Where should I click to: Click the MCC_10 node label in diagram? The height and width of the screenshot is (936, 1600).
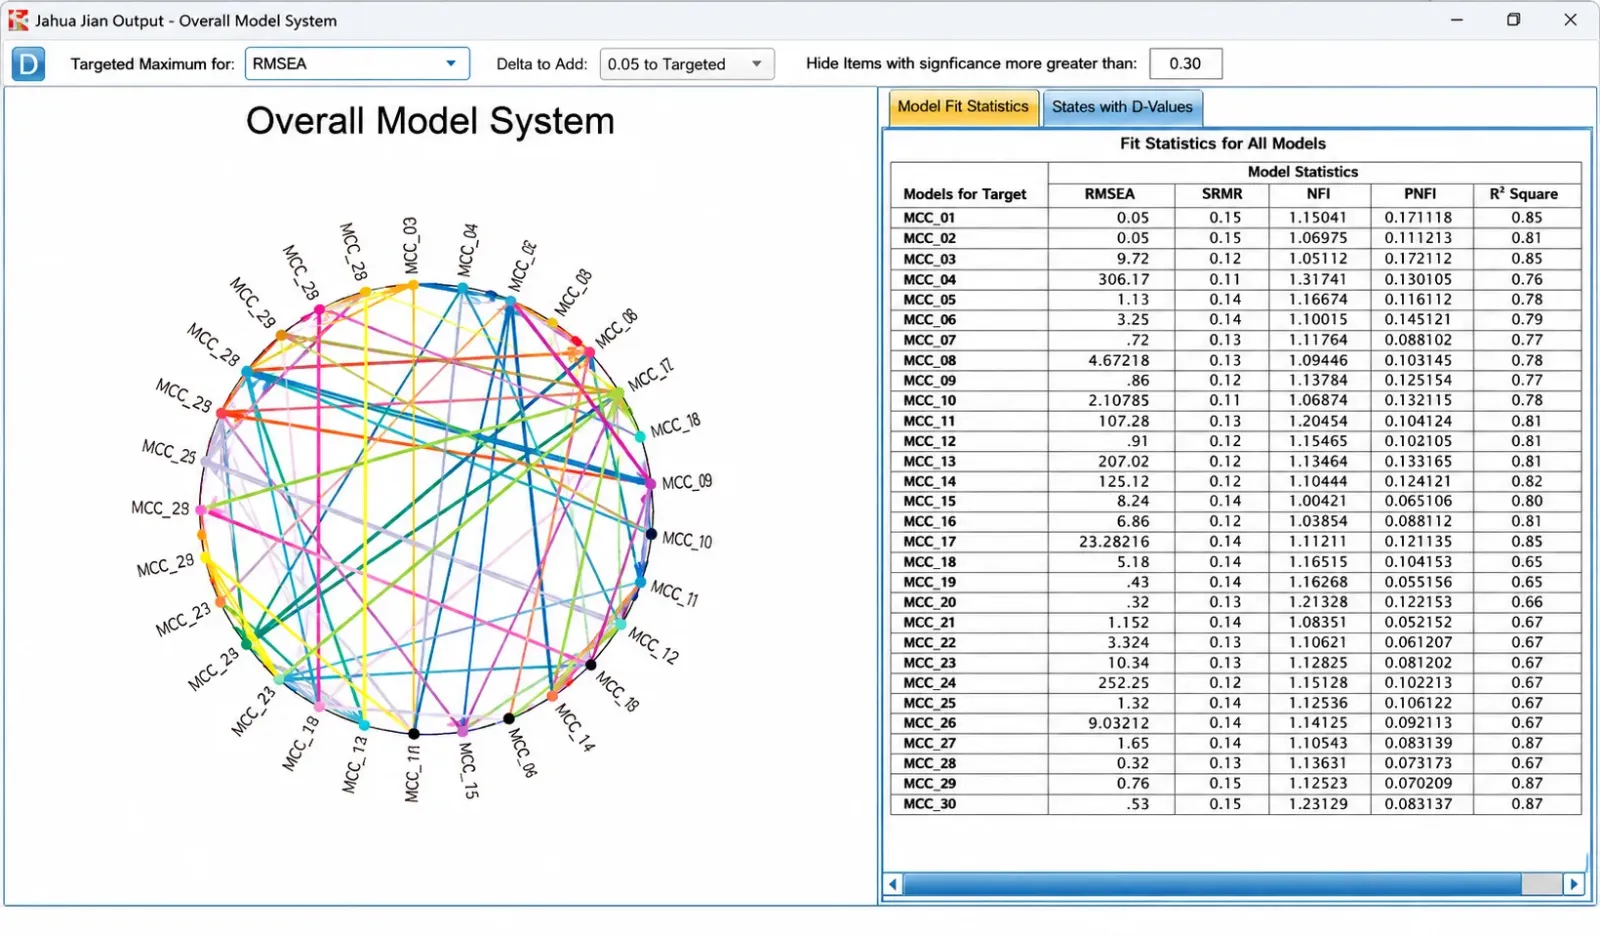click(687, 540)
